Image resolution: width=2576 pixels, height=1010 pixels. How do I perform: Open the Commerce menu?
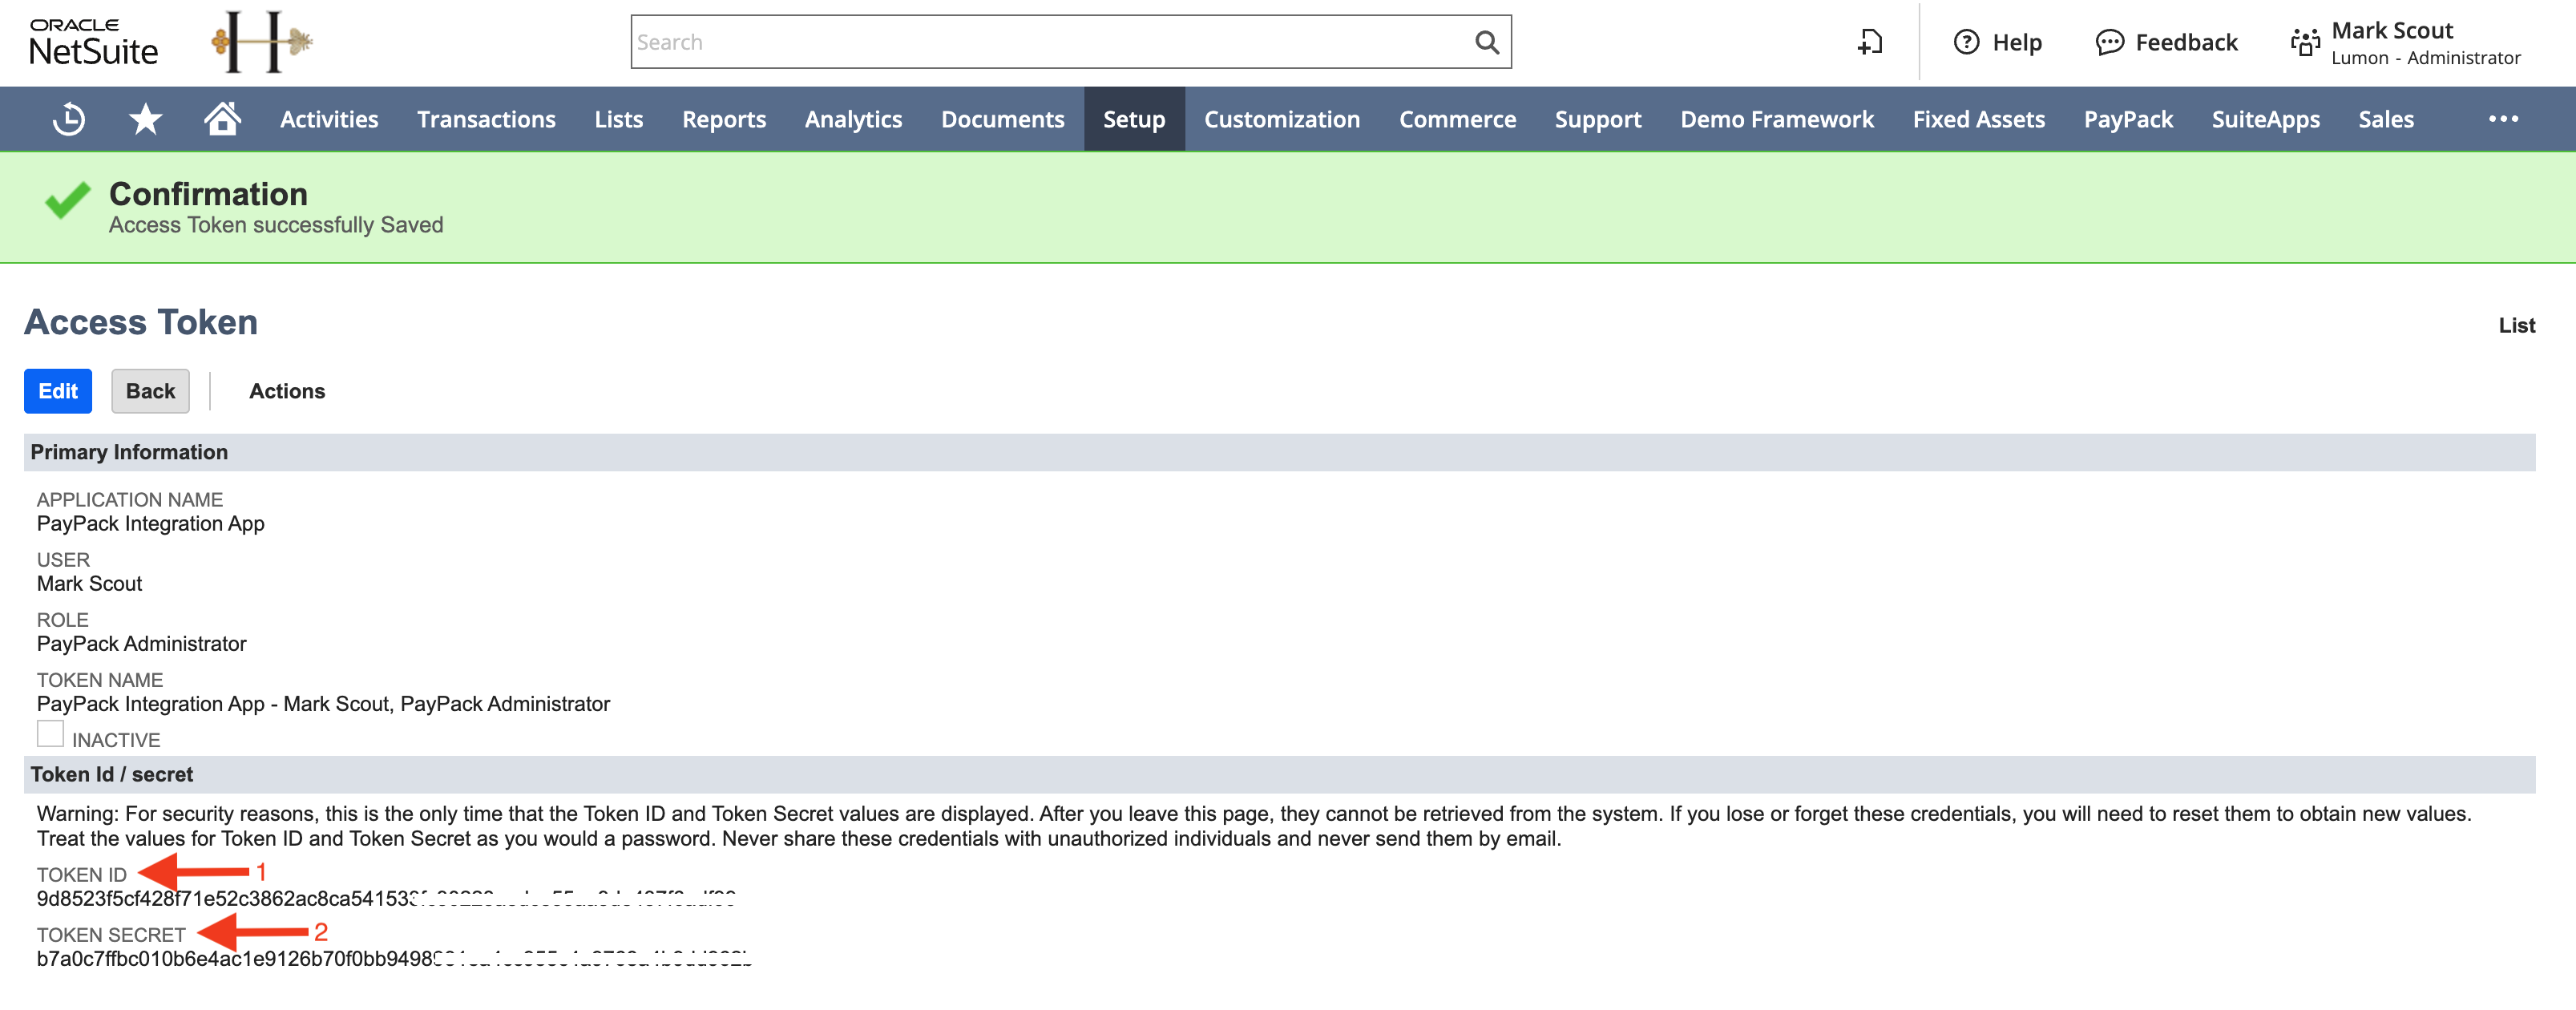[1457, 119]
